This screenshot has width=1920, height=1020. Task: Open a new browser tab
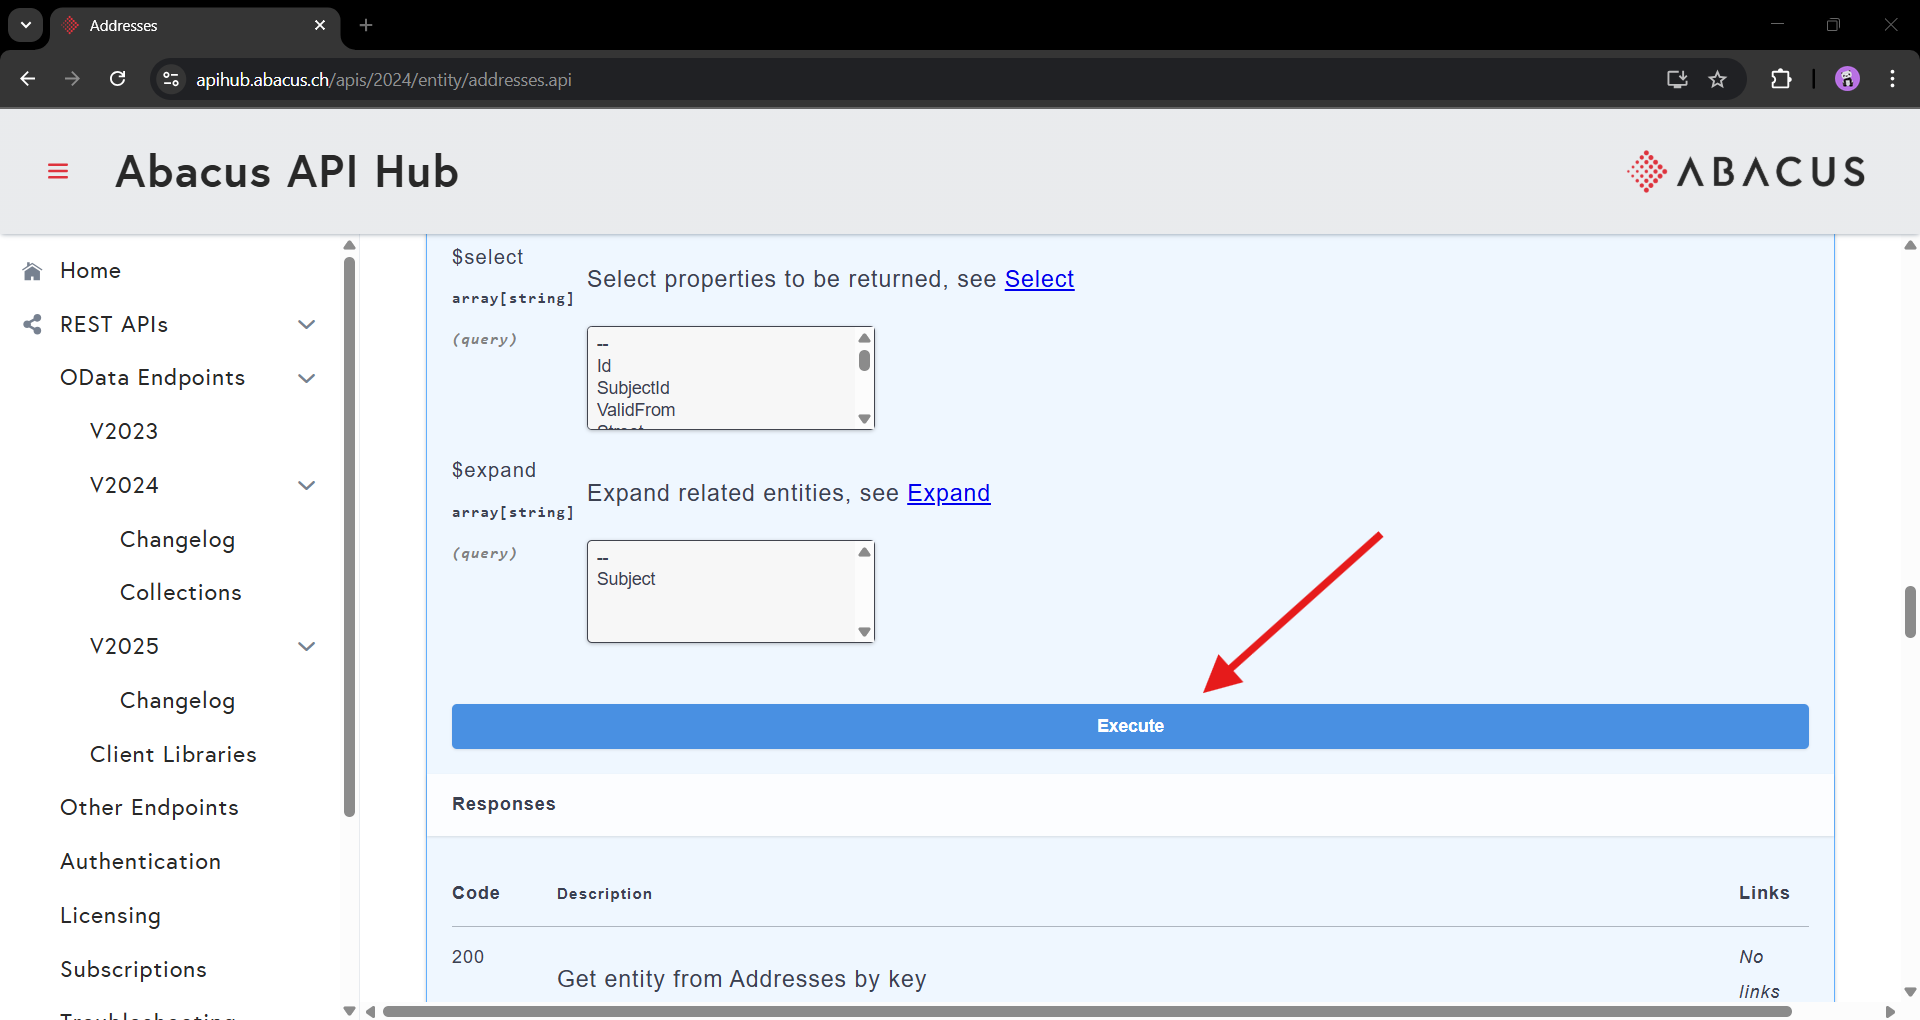(x=366, y=25)
